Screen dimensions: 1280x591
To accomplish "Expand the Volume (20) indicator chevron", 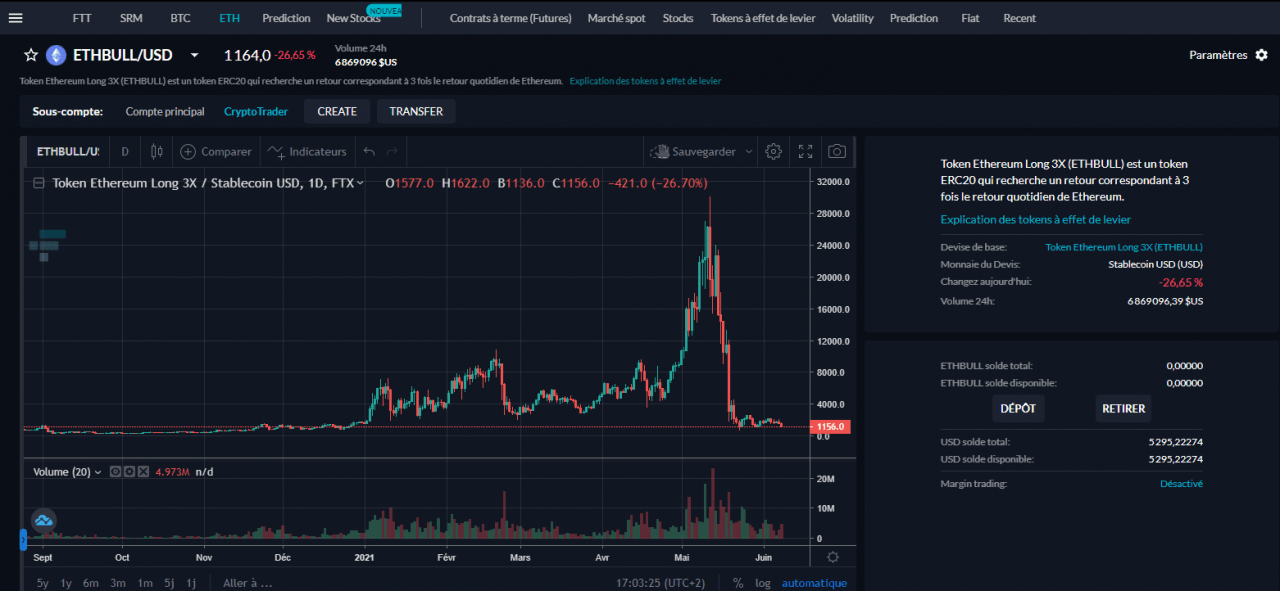I will 98,472.
